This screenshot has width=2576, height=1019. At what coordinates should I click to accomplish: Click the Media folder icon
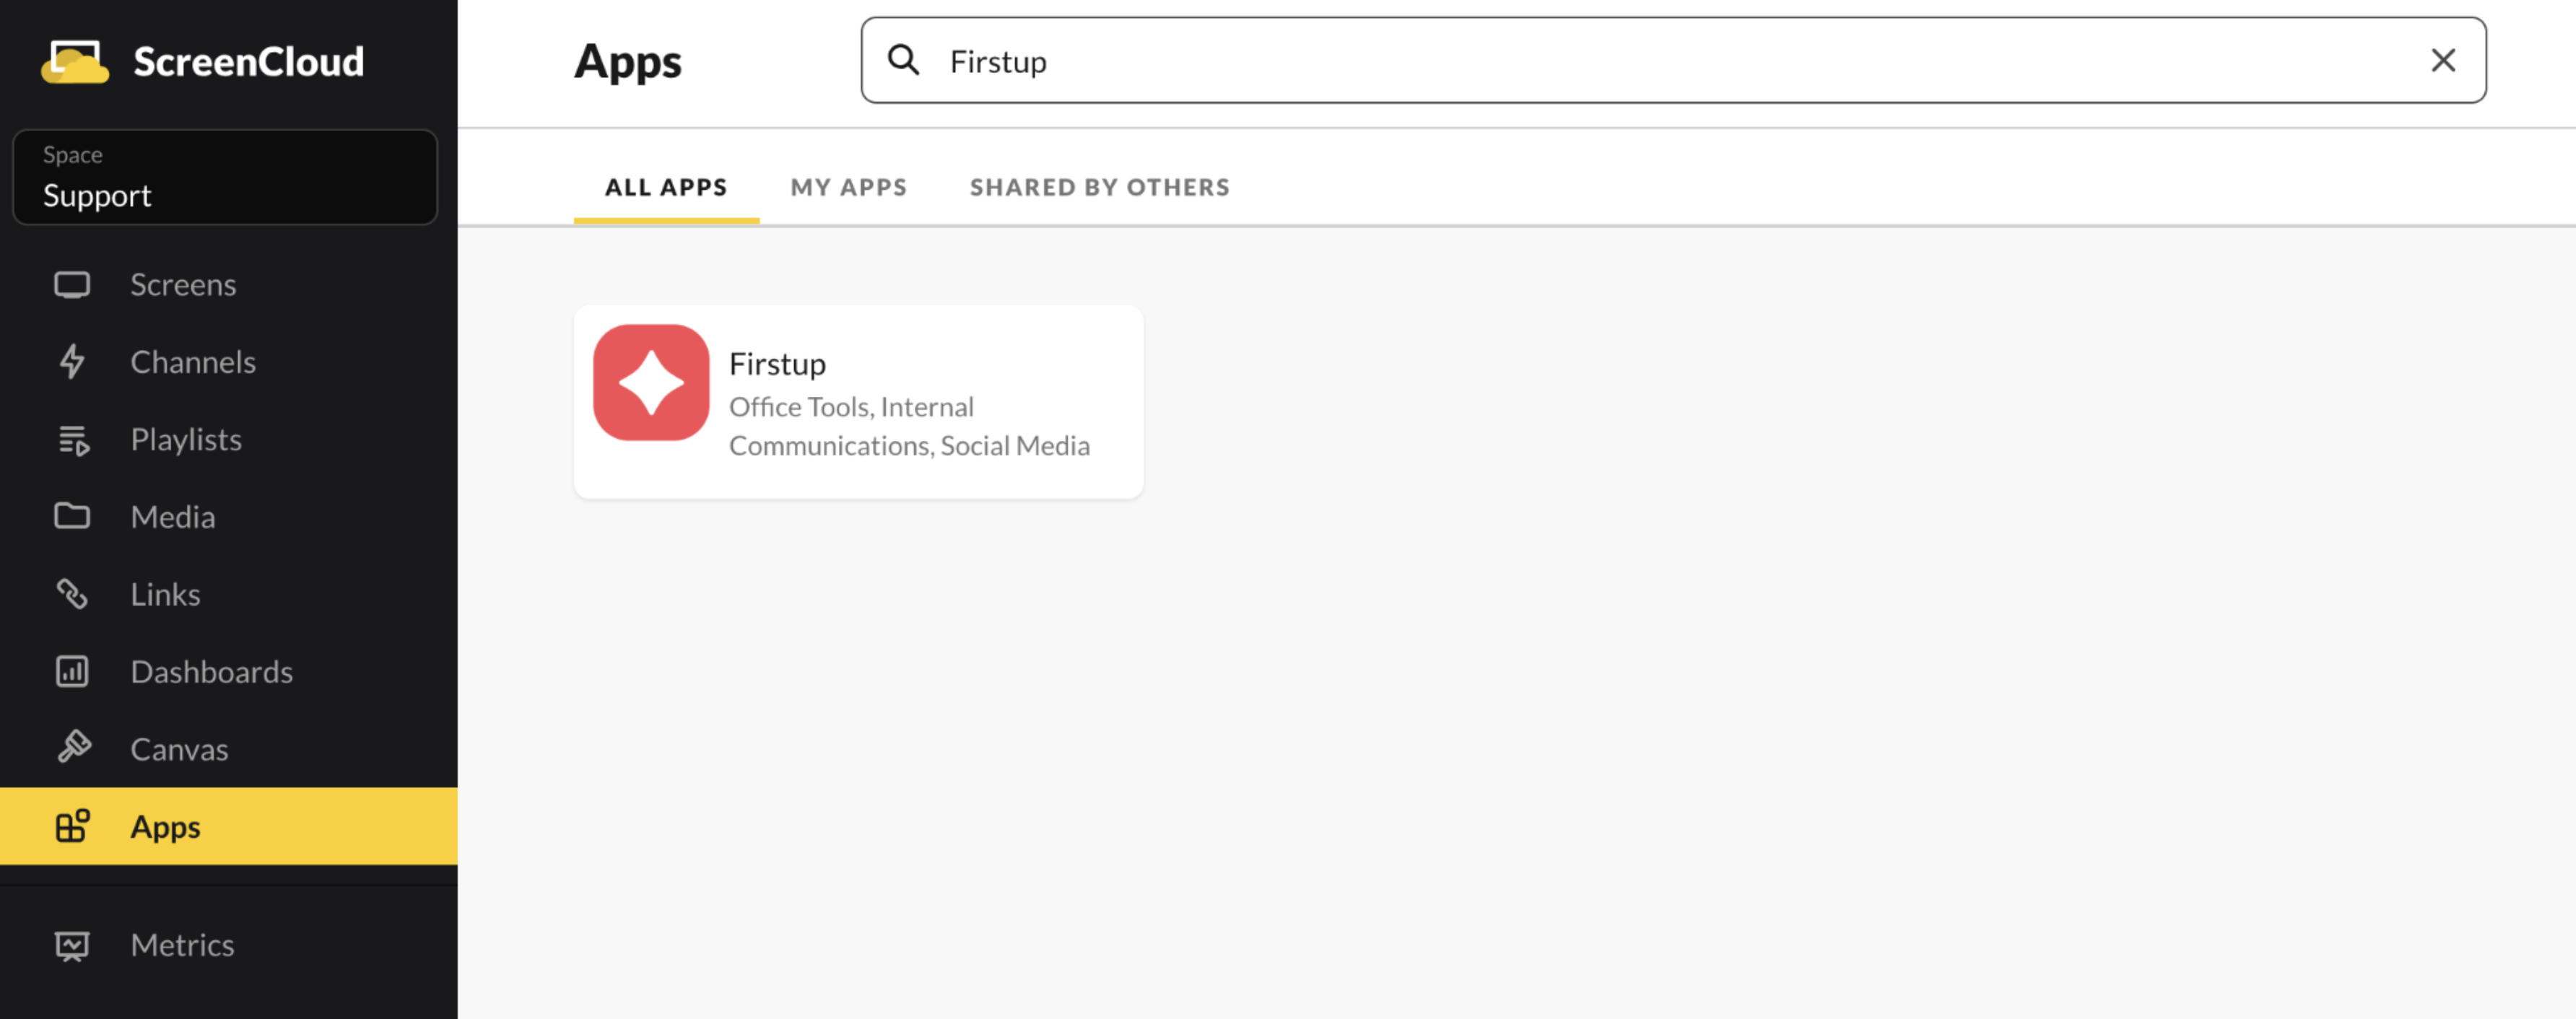[x=72, y=517]
